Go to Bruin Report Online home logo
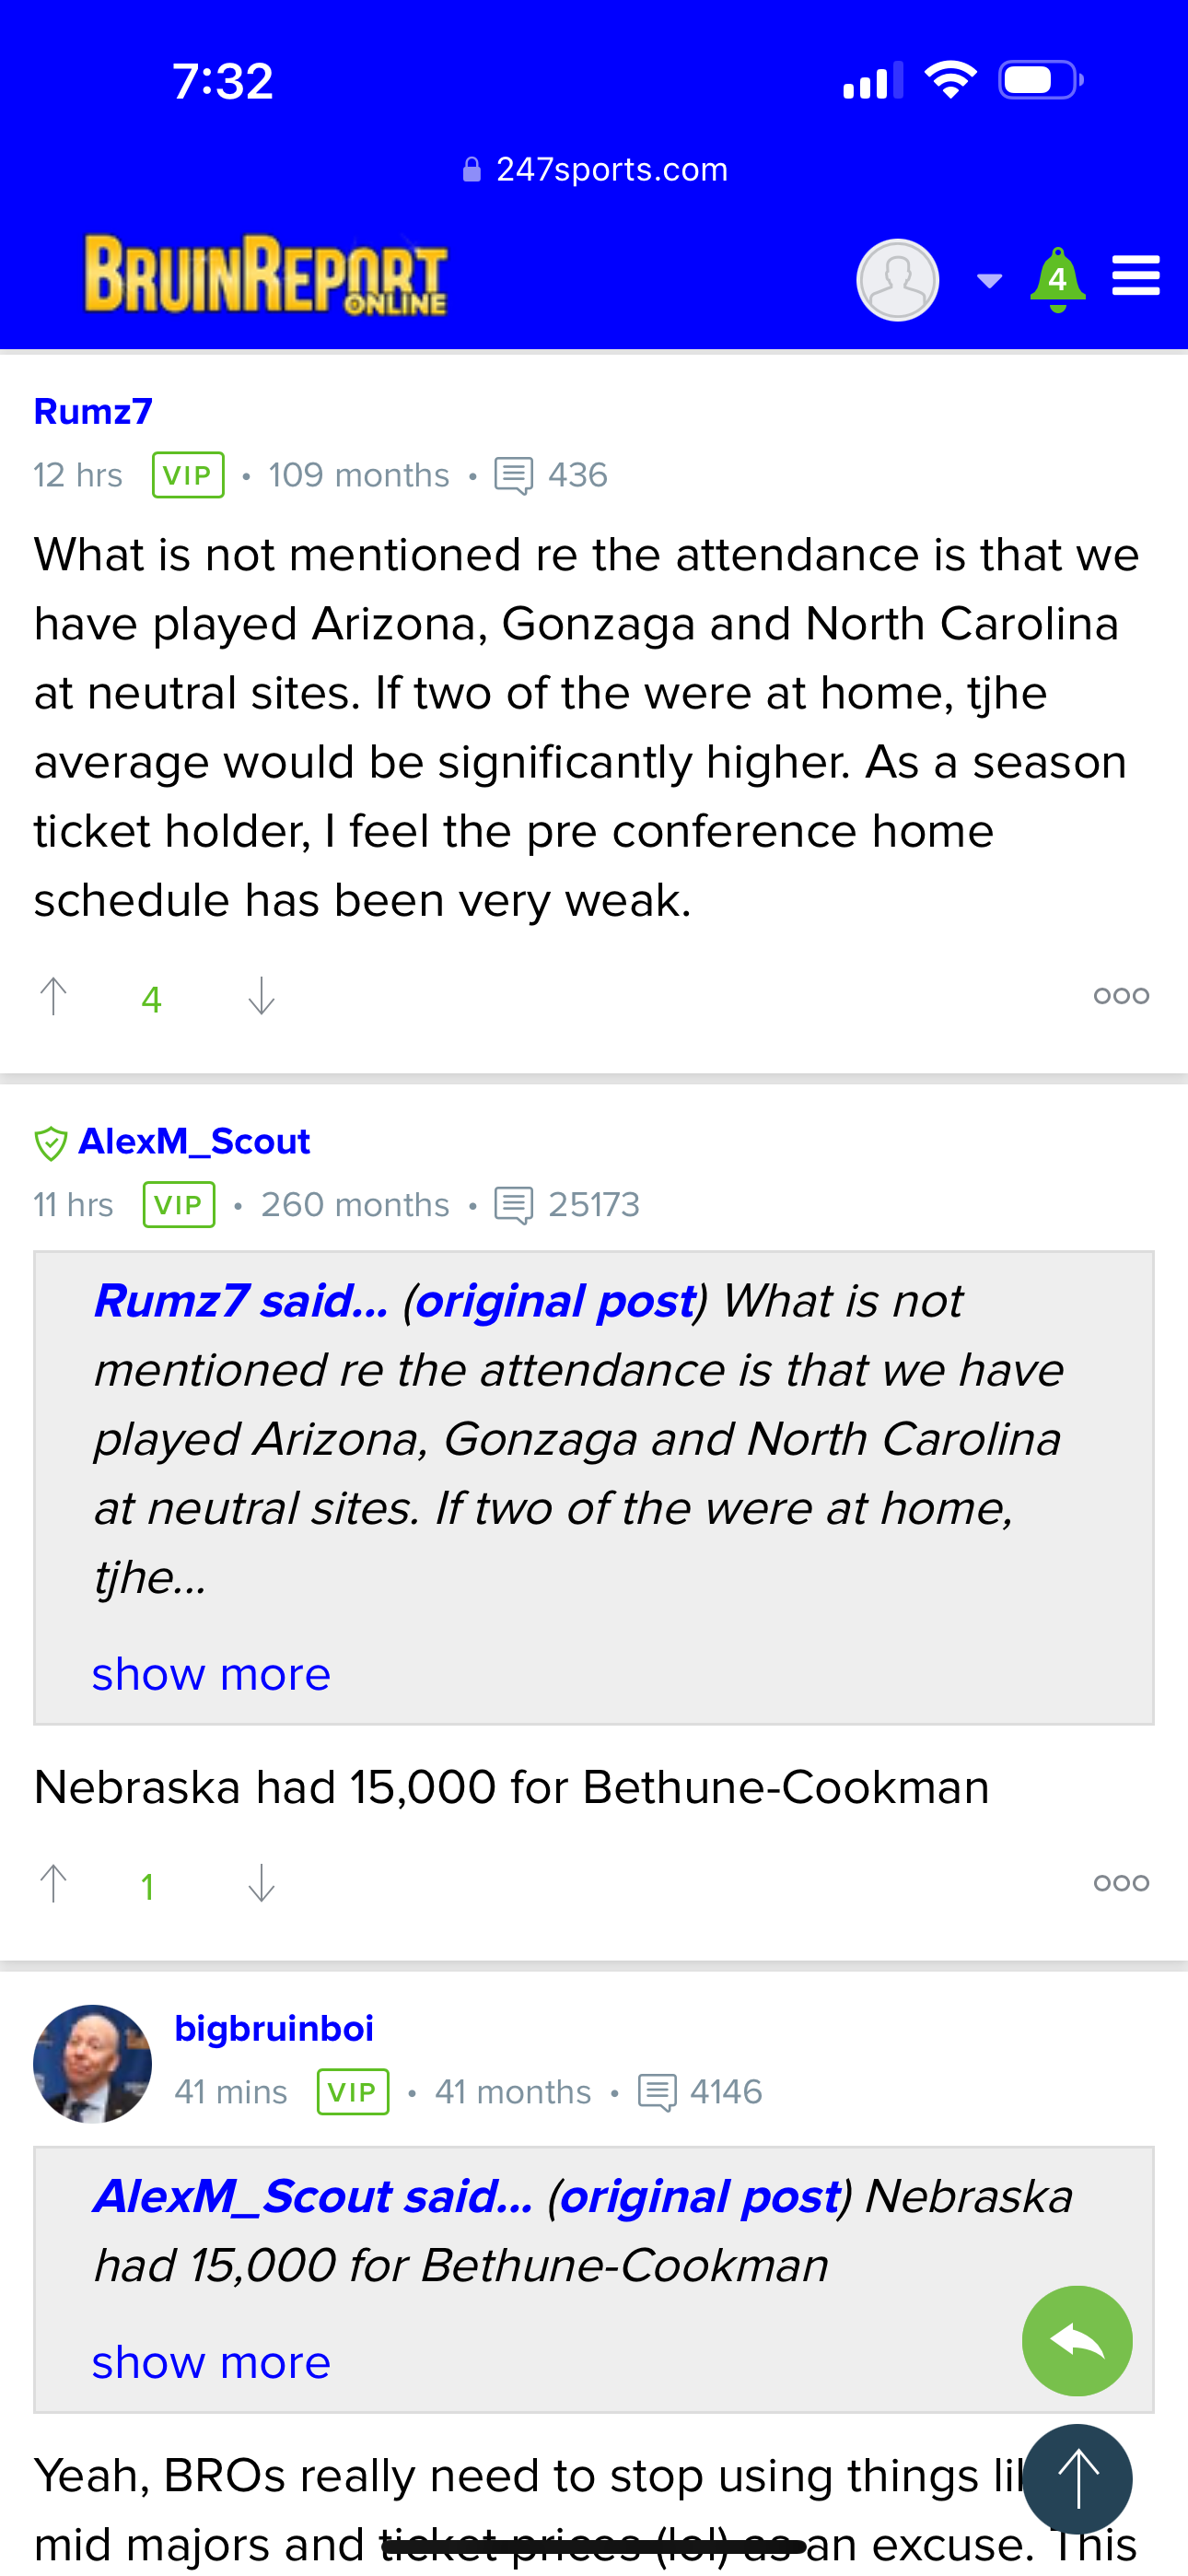The image size is (1188, 2576). pyautogui.click(x=266, y=275)
